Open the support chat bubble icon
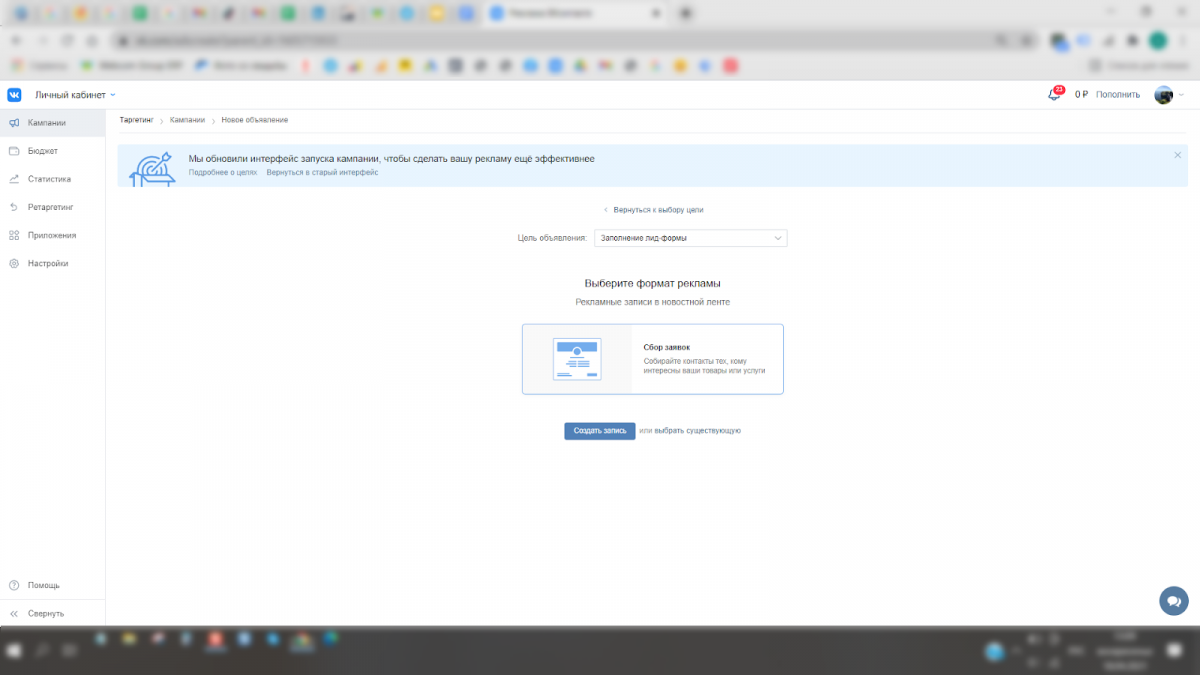This screenshot has height=675, width=1200. pyautogui.click(x=1173, y=601)
